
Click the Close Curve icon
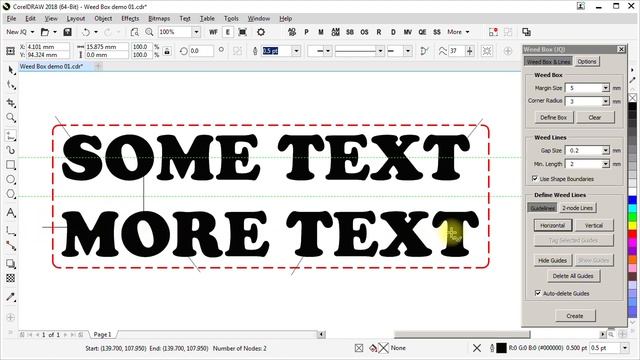click(424, 51)
